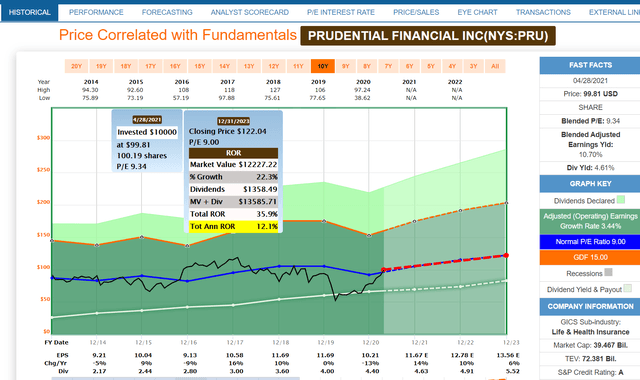Click the 12/31/2023 closing price tooltip
The height and width of the screenshot is (380, 640).
(233, 171)
